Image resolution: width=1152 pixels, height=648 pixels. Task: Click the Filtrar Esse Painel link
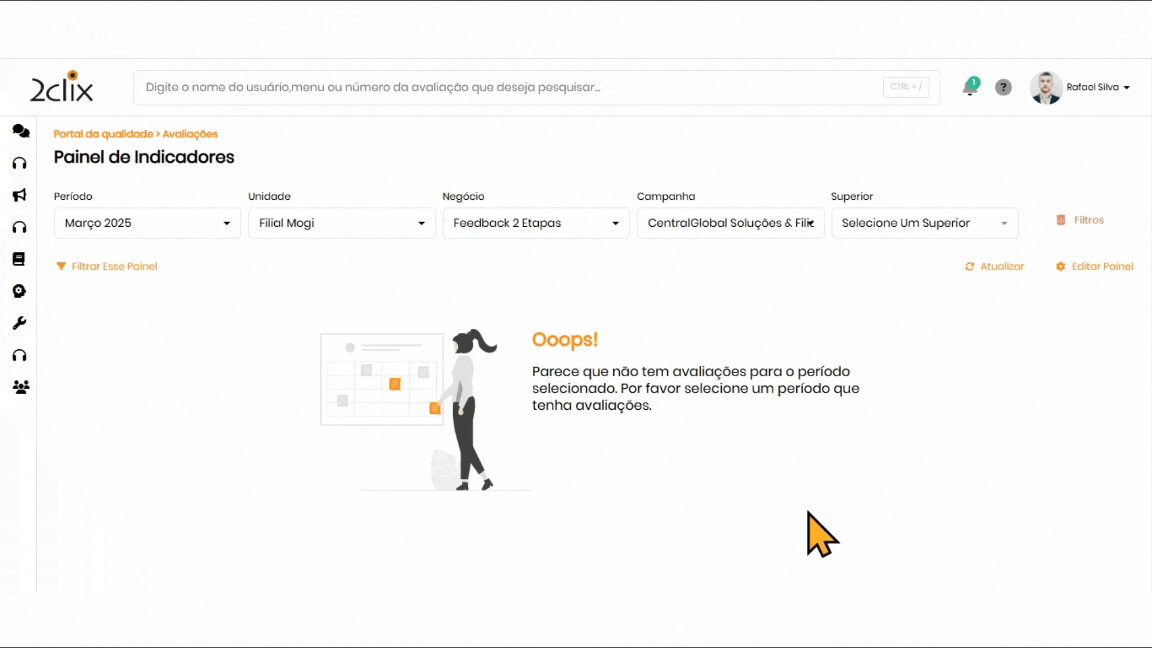[107, 267]
